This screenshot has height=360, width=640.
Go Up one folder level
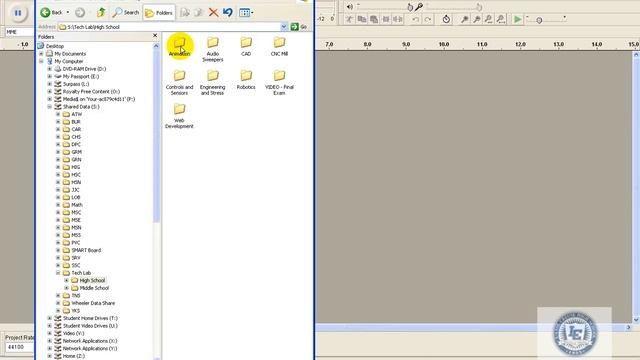[x=101, y=13]
